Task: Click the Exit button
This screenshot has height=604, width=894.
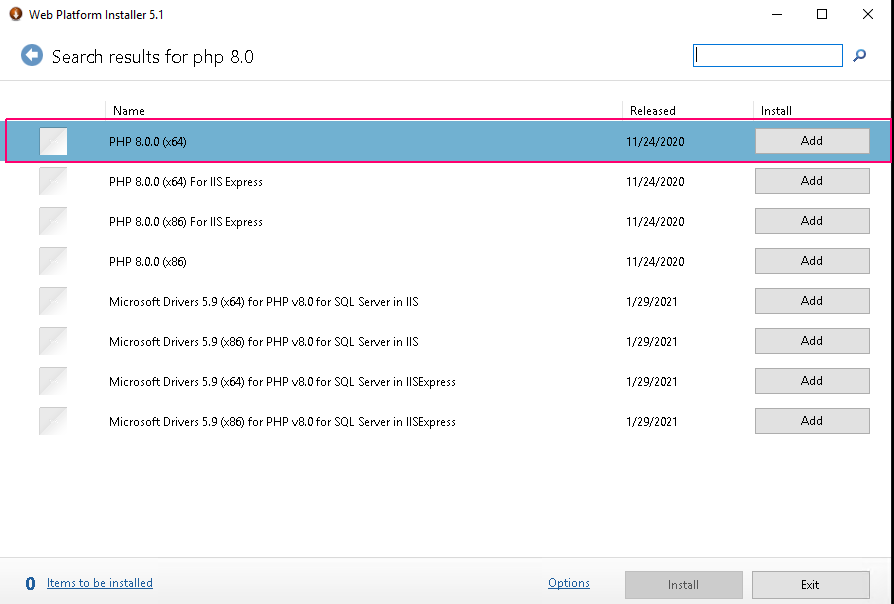Action: (x=810, y=585)
